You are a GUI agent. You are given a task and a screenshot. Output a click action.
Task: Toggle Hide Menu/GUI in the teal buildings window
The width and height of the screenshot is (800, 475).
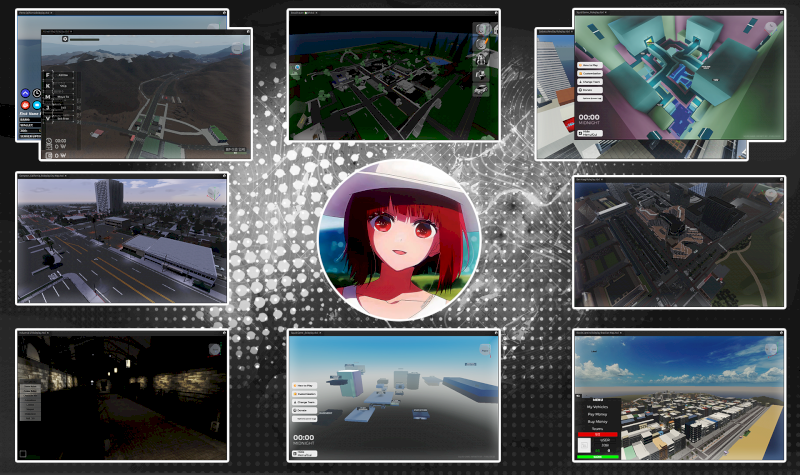590,132
